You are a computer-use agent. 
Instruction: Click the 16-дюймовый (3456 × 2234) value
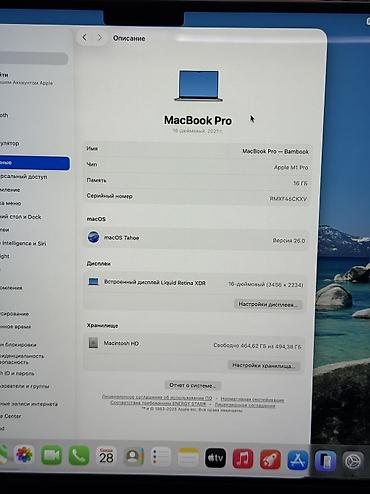tap(266, 285)
